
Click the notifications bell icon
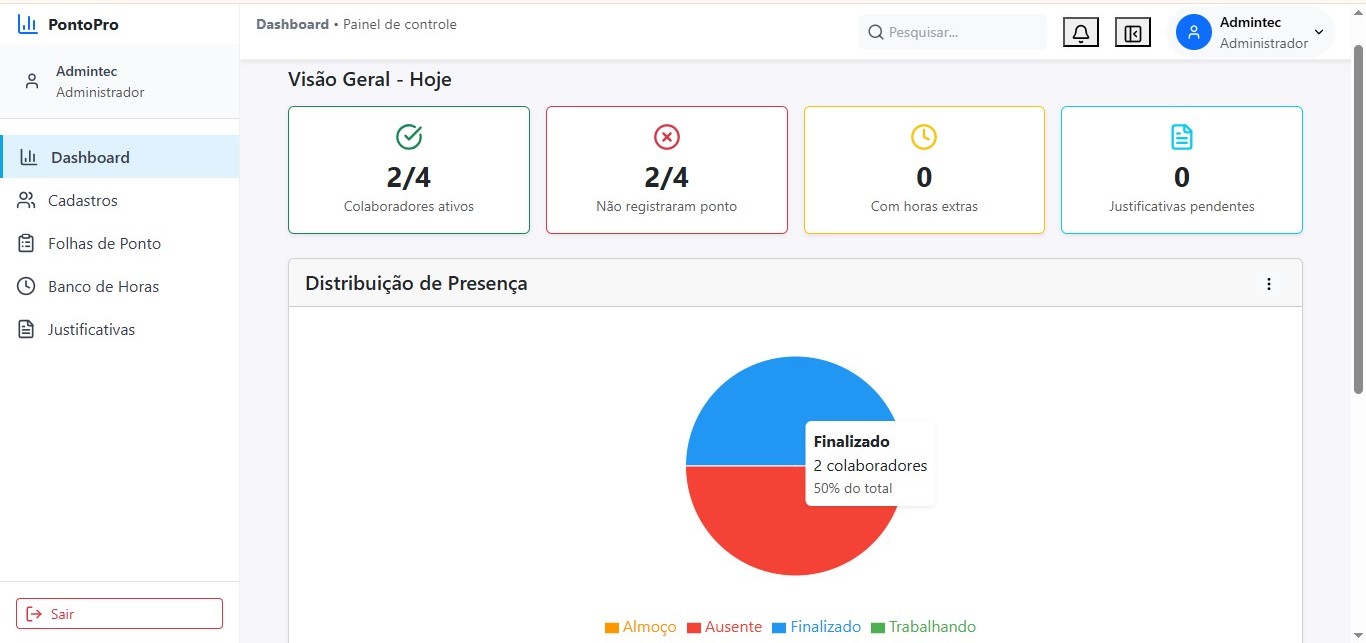[x=1080, y=33]
